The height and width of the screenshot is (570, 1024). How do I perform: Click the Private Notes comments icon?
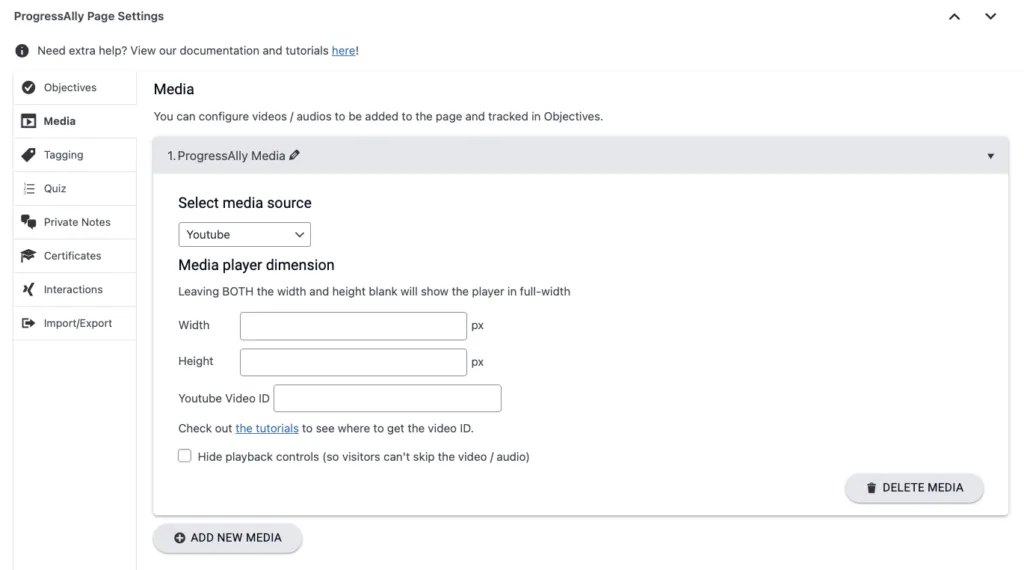pyautogui.click(x=29, y=222)
